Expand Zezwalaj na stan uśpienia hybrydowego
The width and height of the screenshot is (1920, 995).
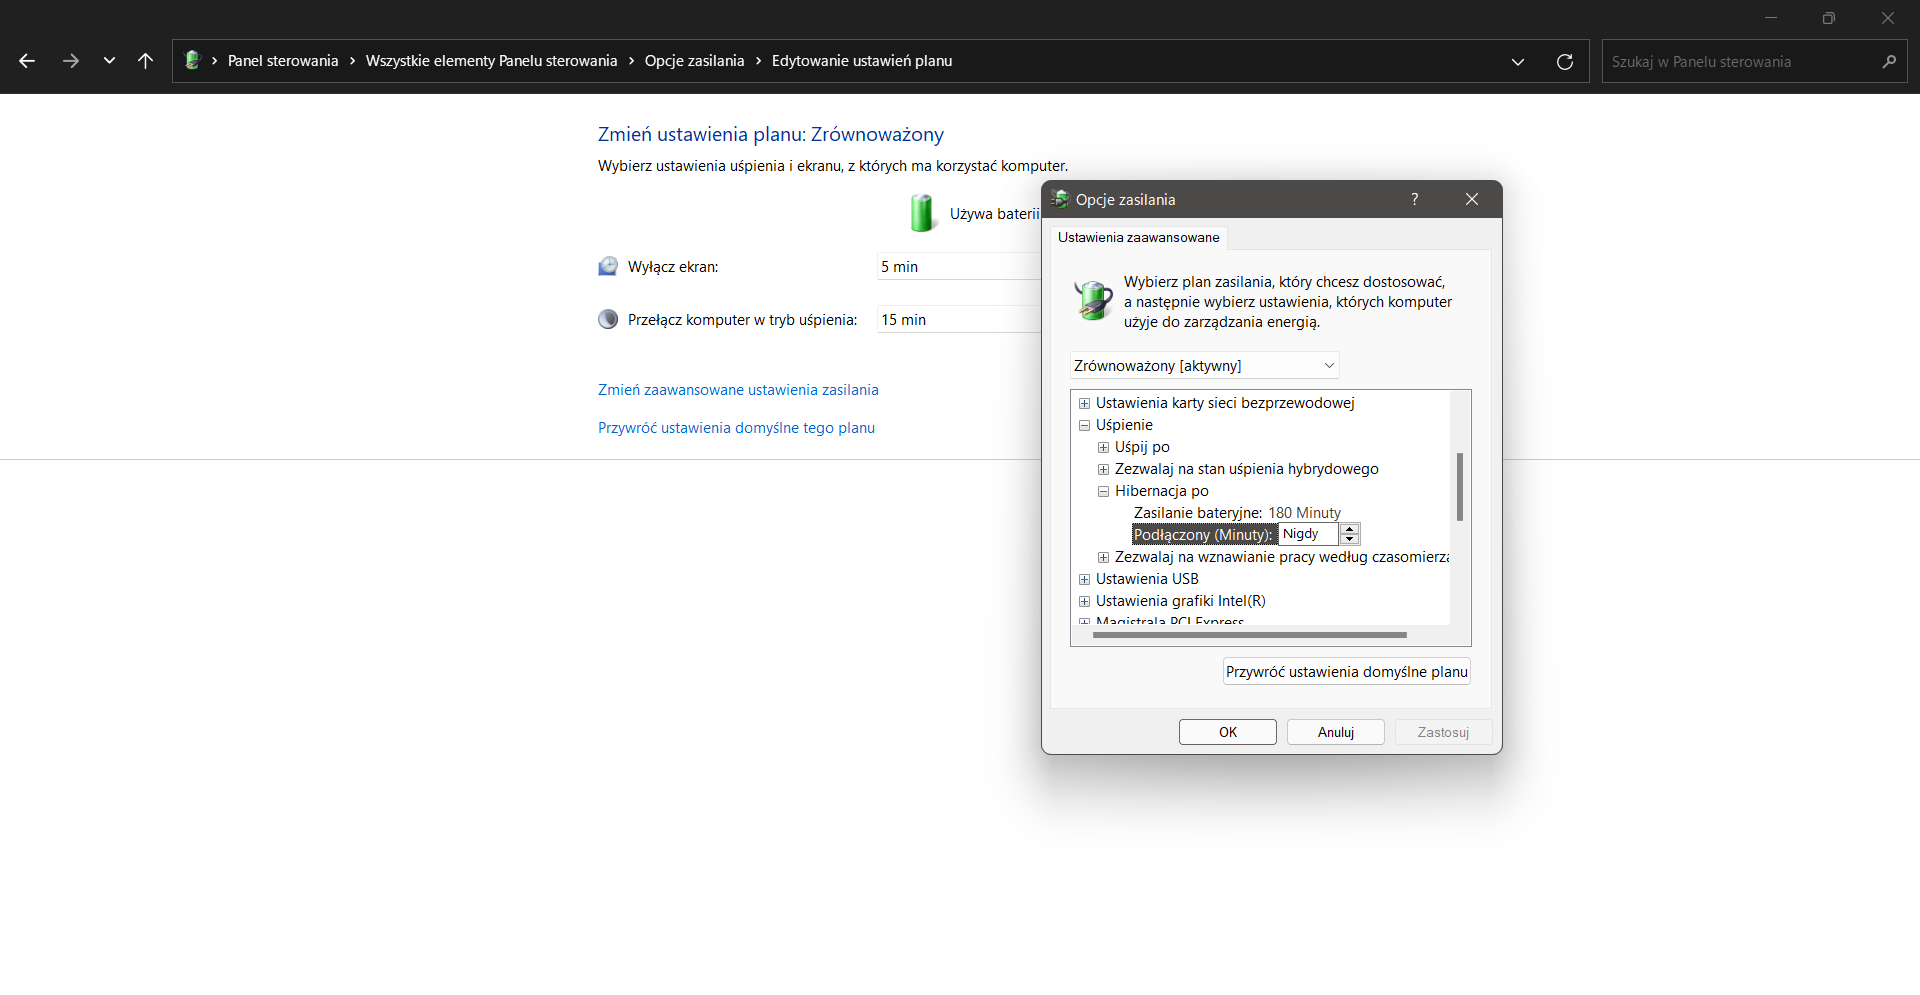[1103, 469]
